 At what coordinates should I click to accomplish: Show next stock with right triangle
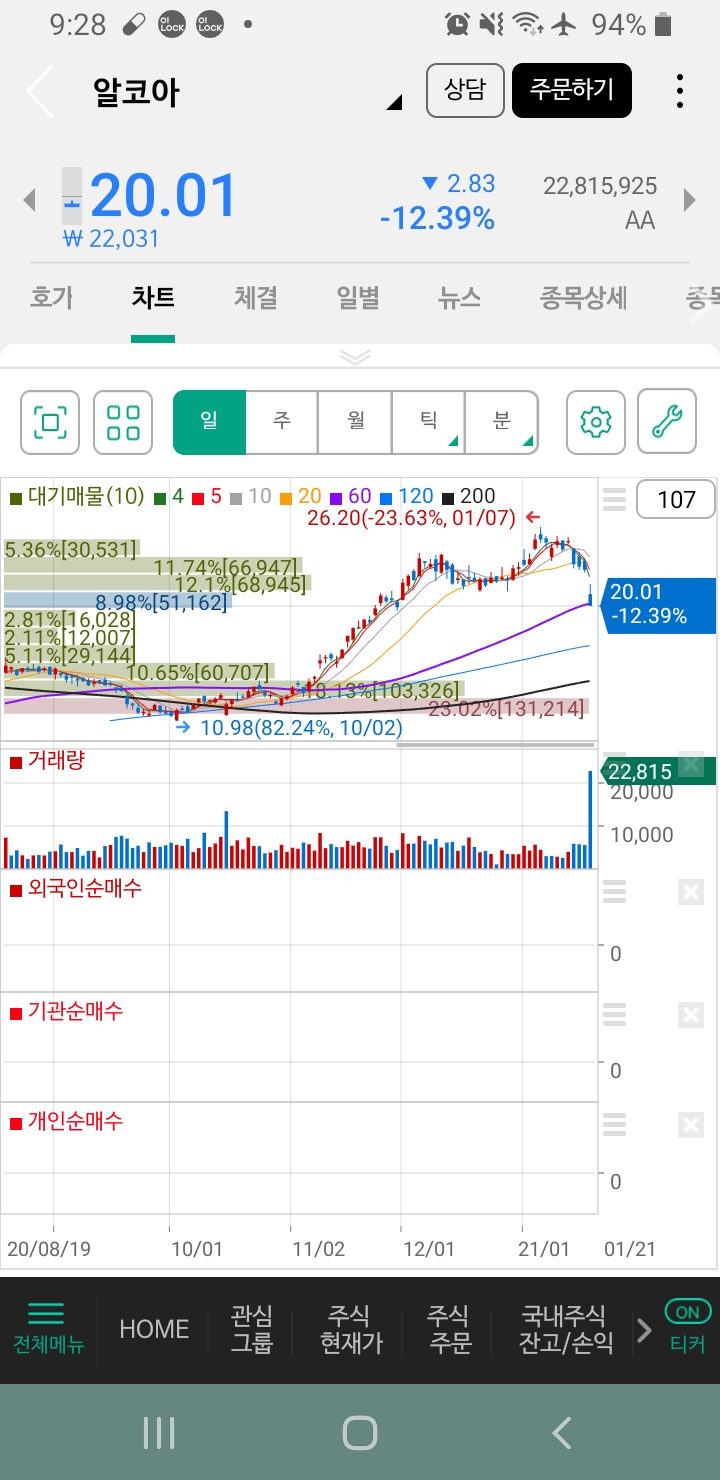[x=690, y=200]
